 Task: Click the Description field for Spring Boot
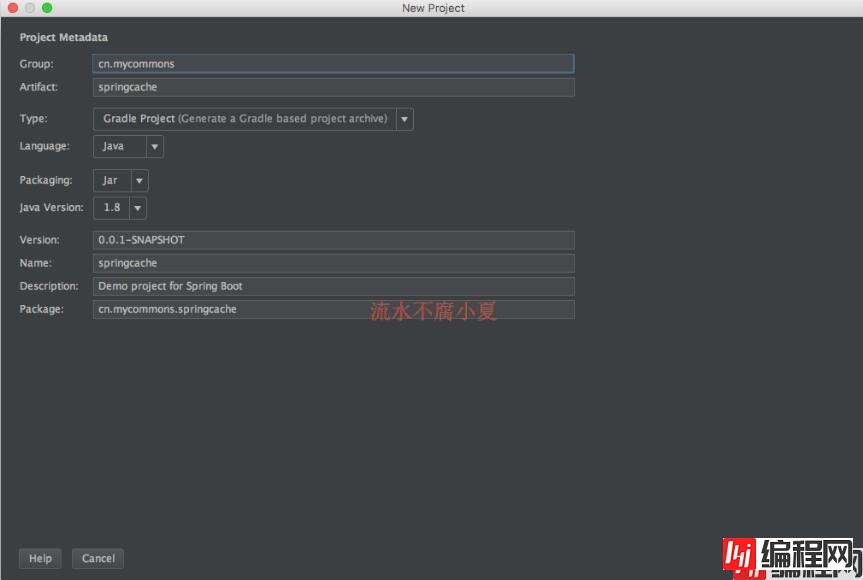tap(333, 286)
